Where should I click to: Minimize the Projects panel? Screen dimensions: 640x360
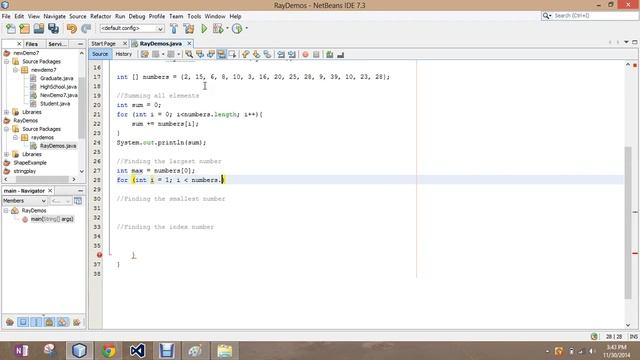80,44
